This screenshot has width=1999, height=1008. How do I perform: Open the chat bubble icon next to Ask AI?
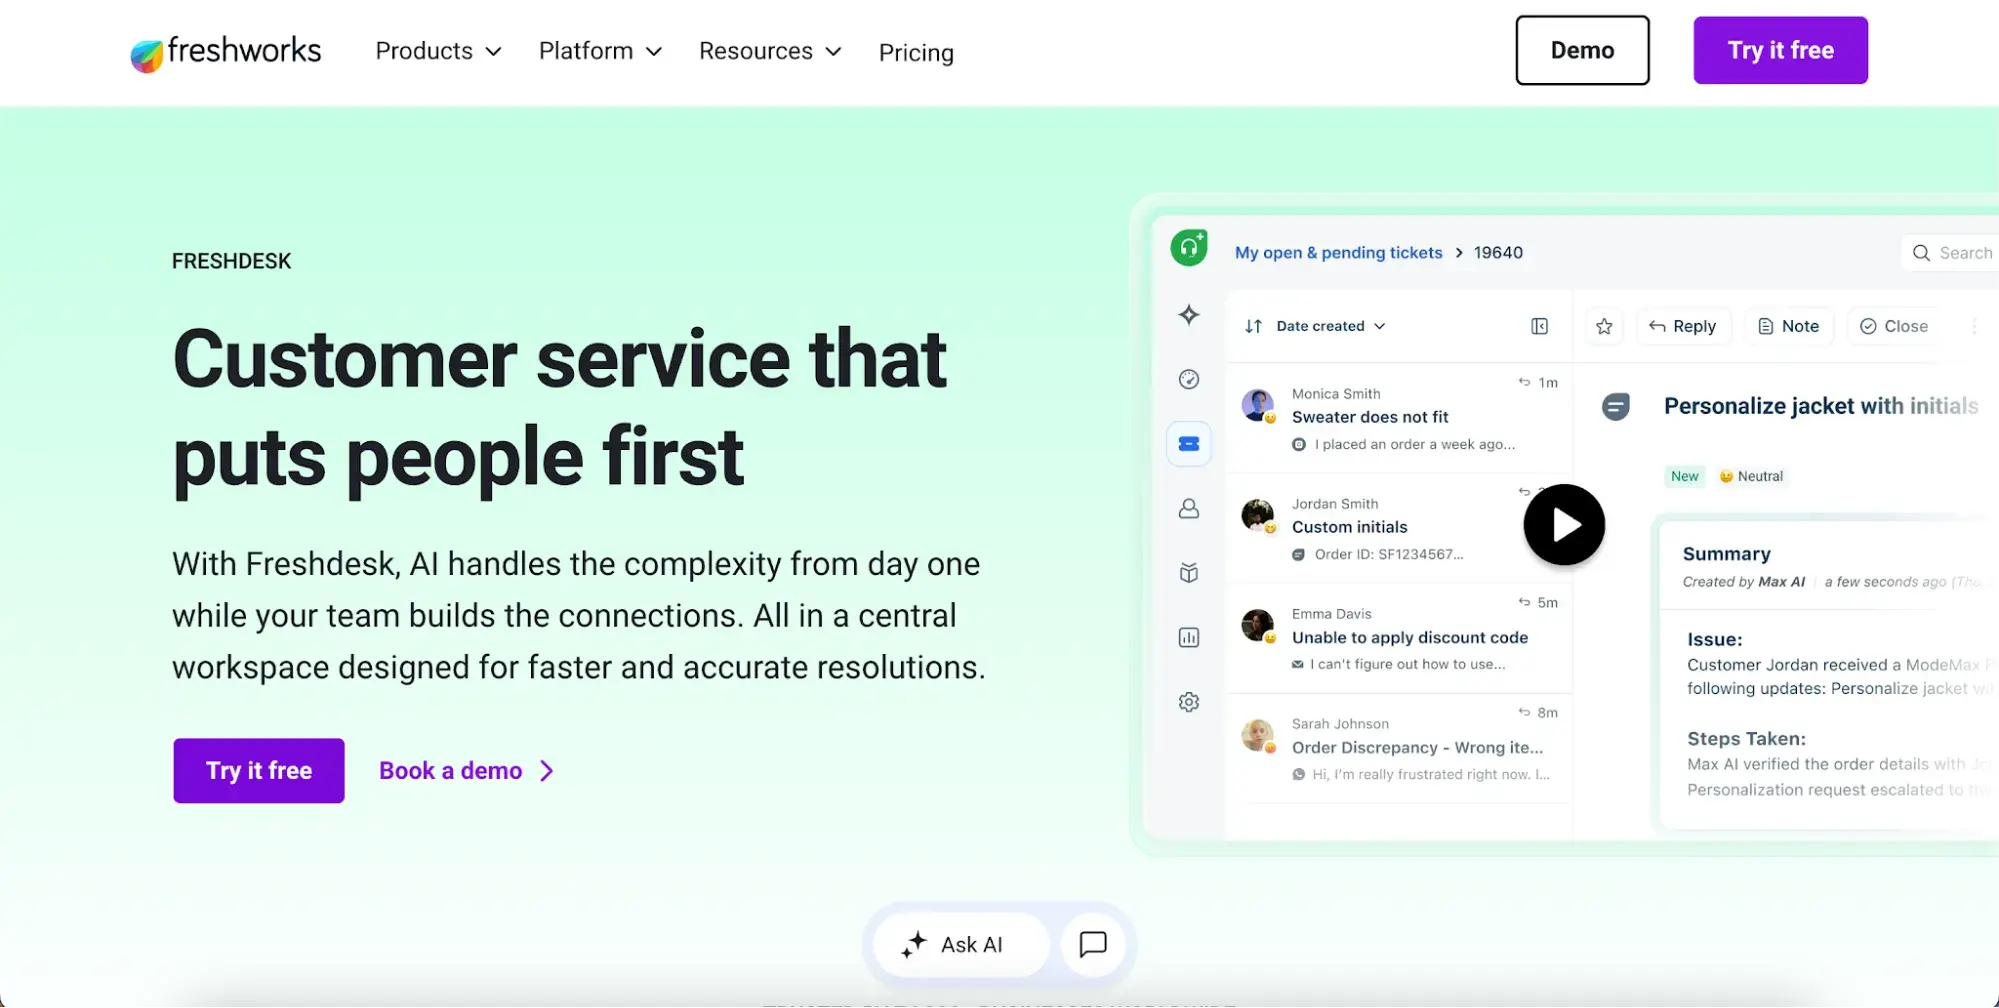click(x=1093, y=944)
